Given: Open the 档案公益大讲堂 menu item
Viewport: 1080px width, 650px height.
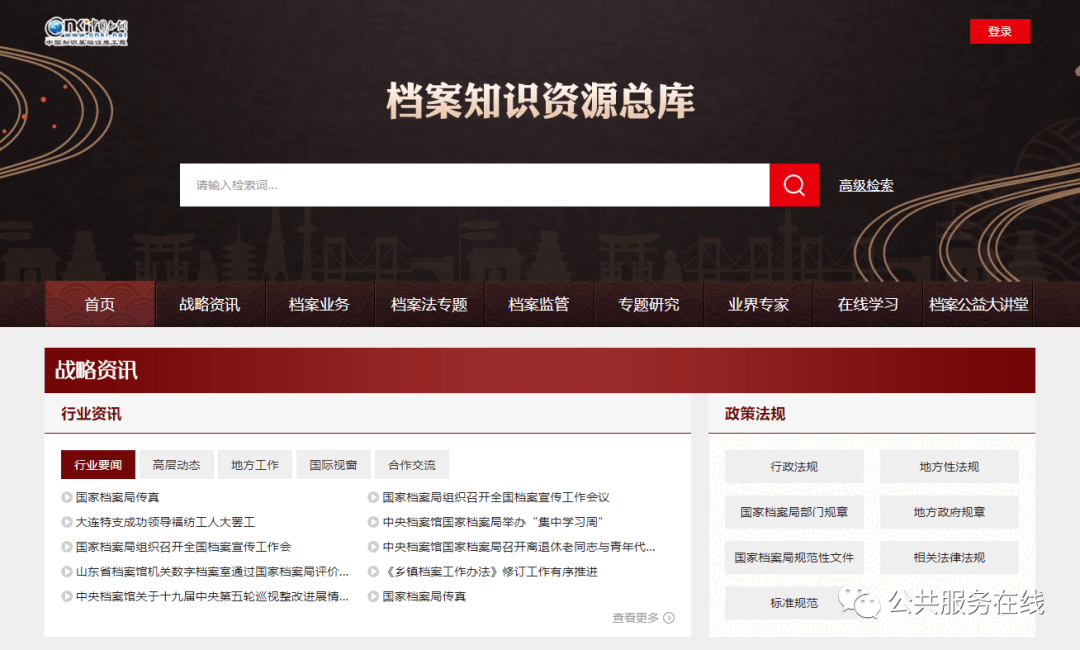Looking at the screenshot, I should (x=977, y=304).
